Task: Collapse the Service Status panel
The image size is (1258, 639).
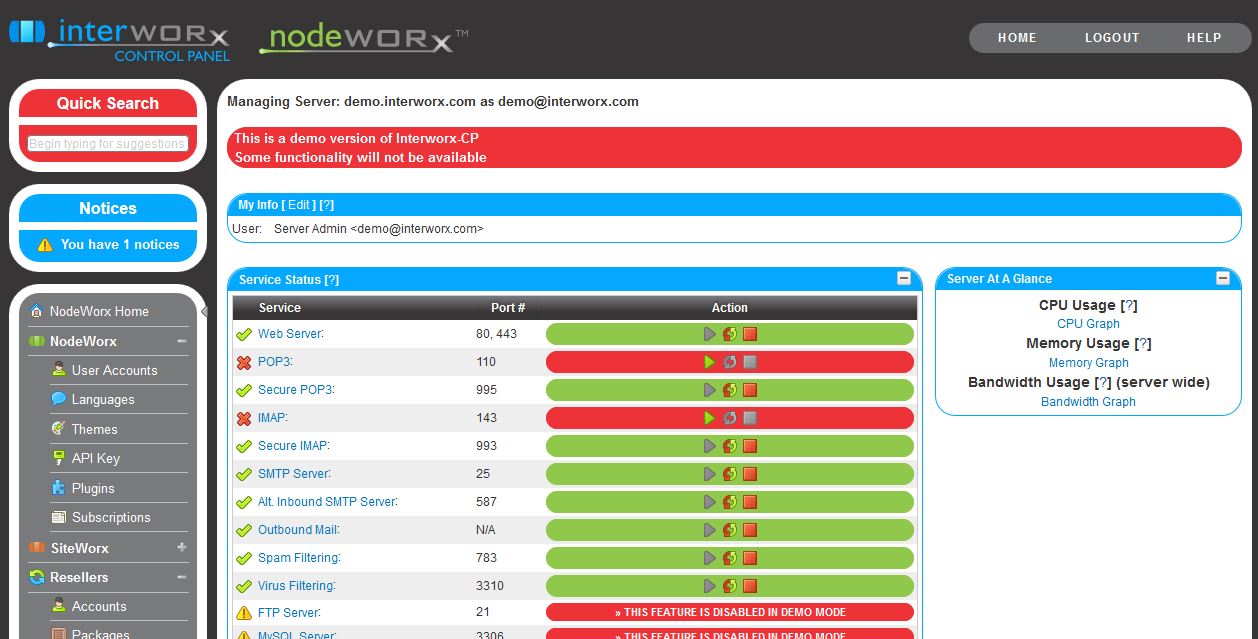Action: [904, 279]
